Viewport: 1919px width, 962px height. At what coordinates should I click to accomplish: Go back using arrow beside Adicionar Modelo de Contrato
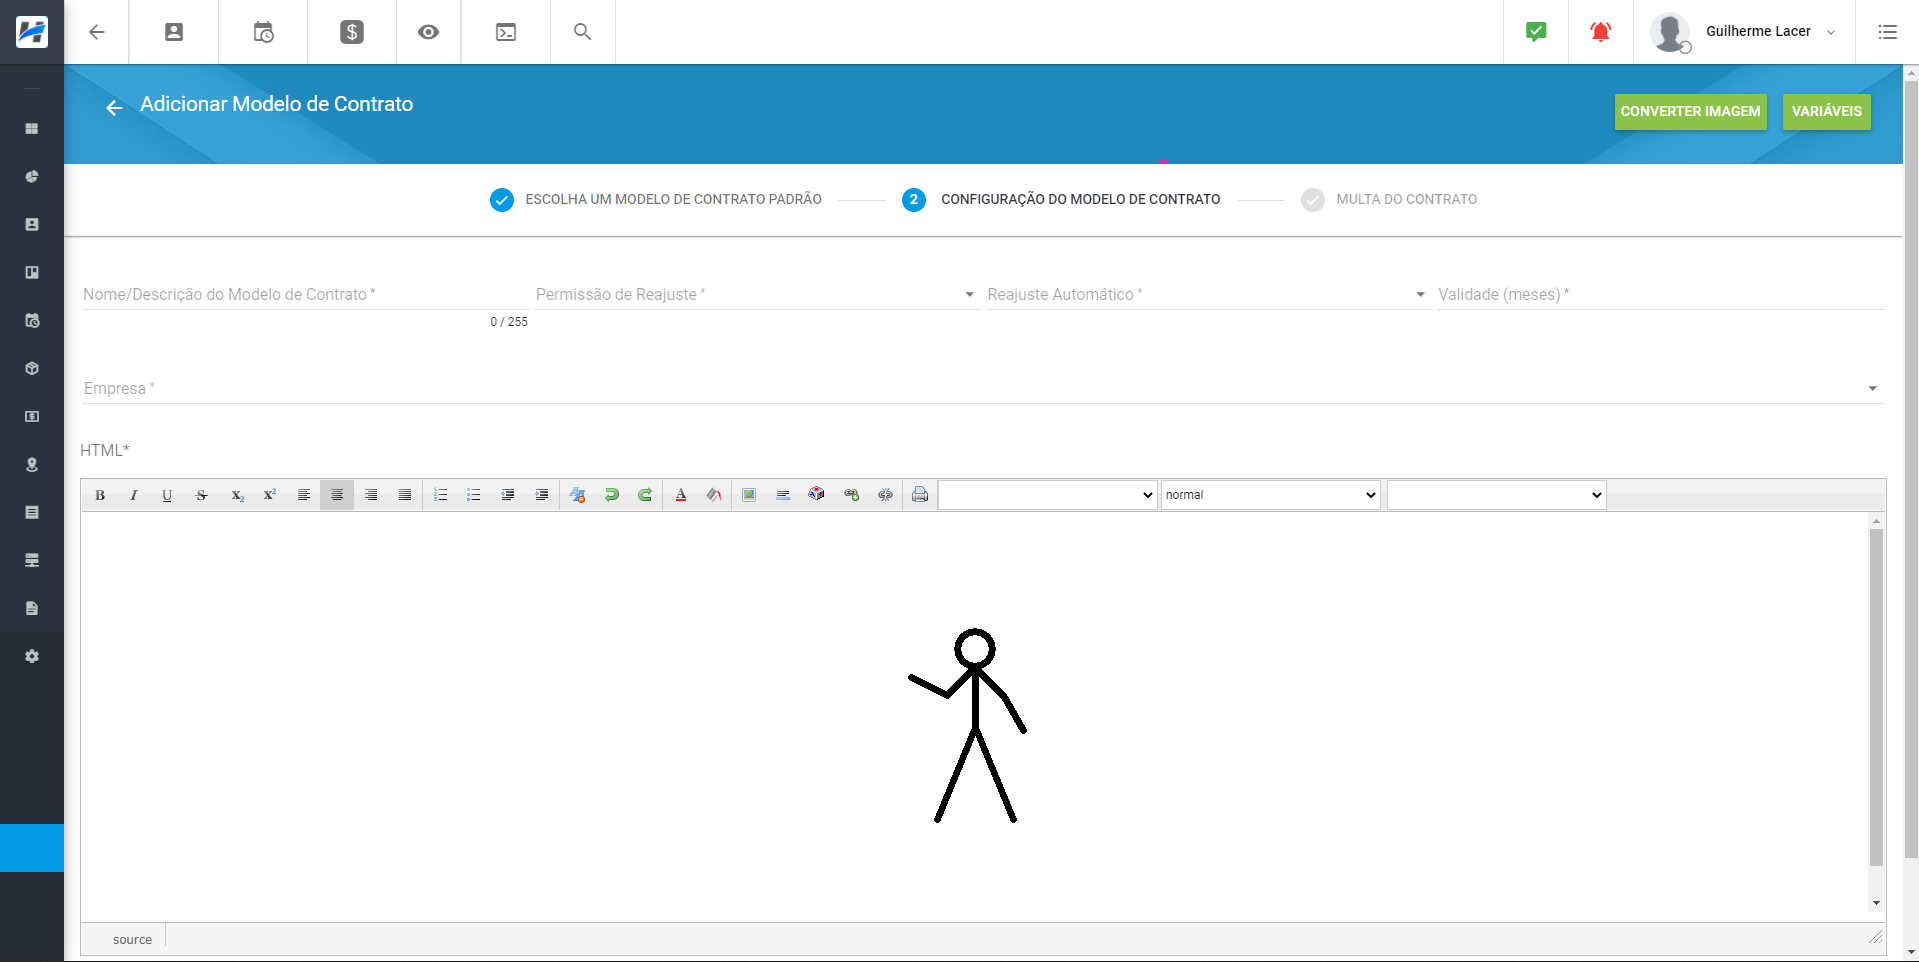pyautogui.click(x=114, y=108)
